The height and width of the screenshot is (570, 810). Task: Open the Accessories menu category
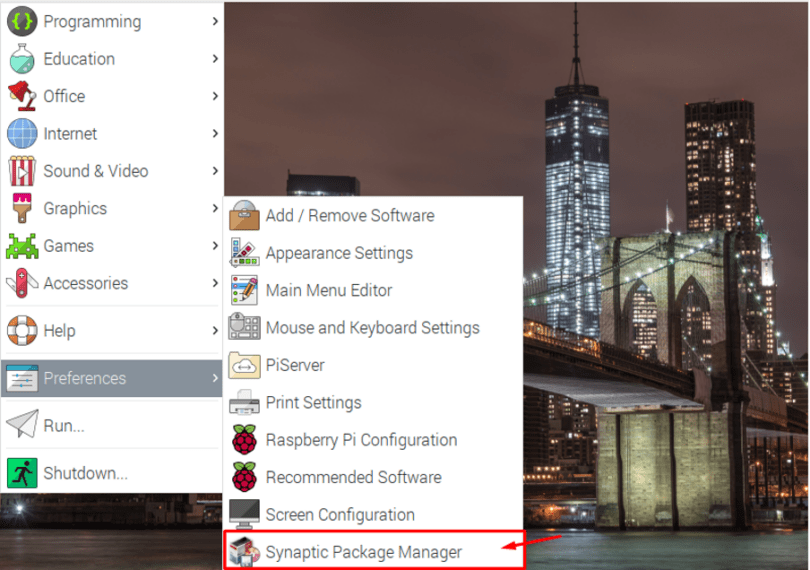pos(112,283)
